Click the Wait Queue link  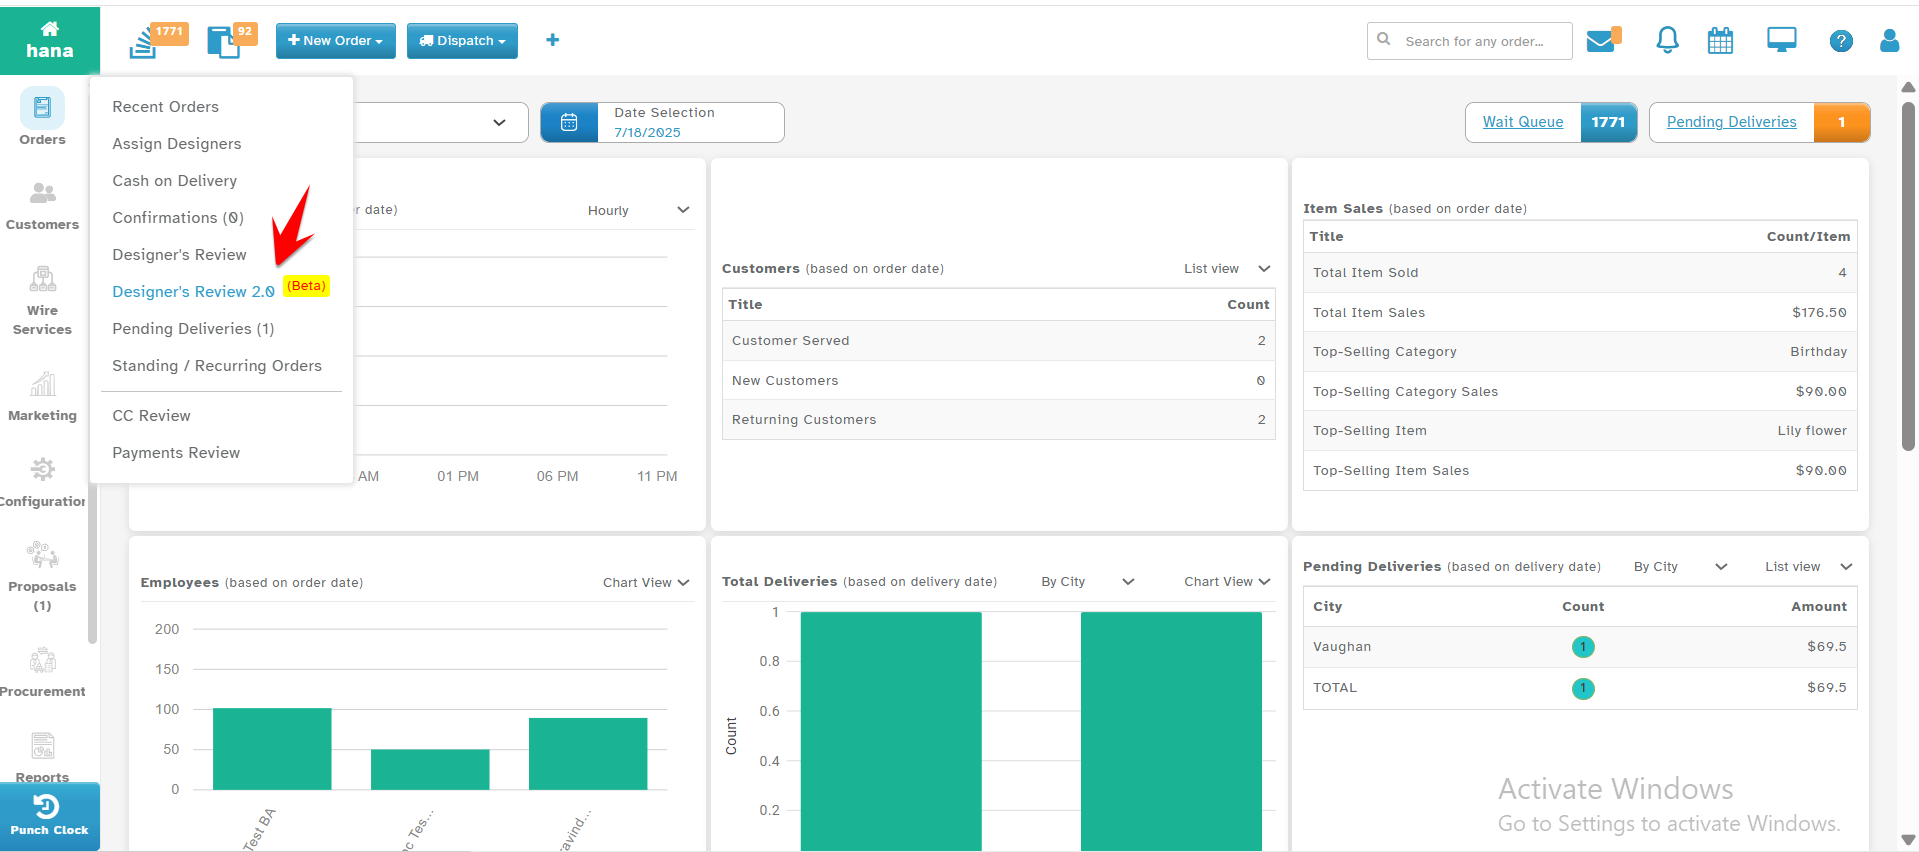[x=1522, y=122]
